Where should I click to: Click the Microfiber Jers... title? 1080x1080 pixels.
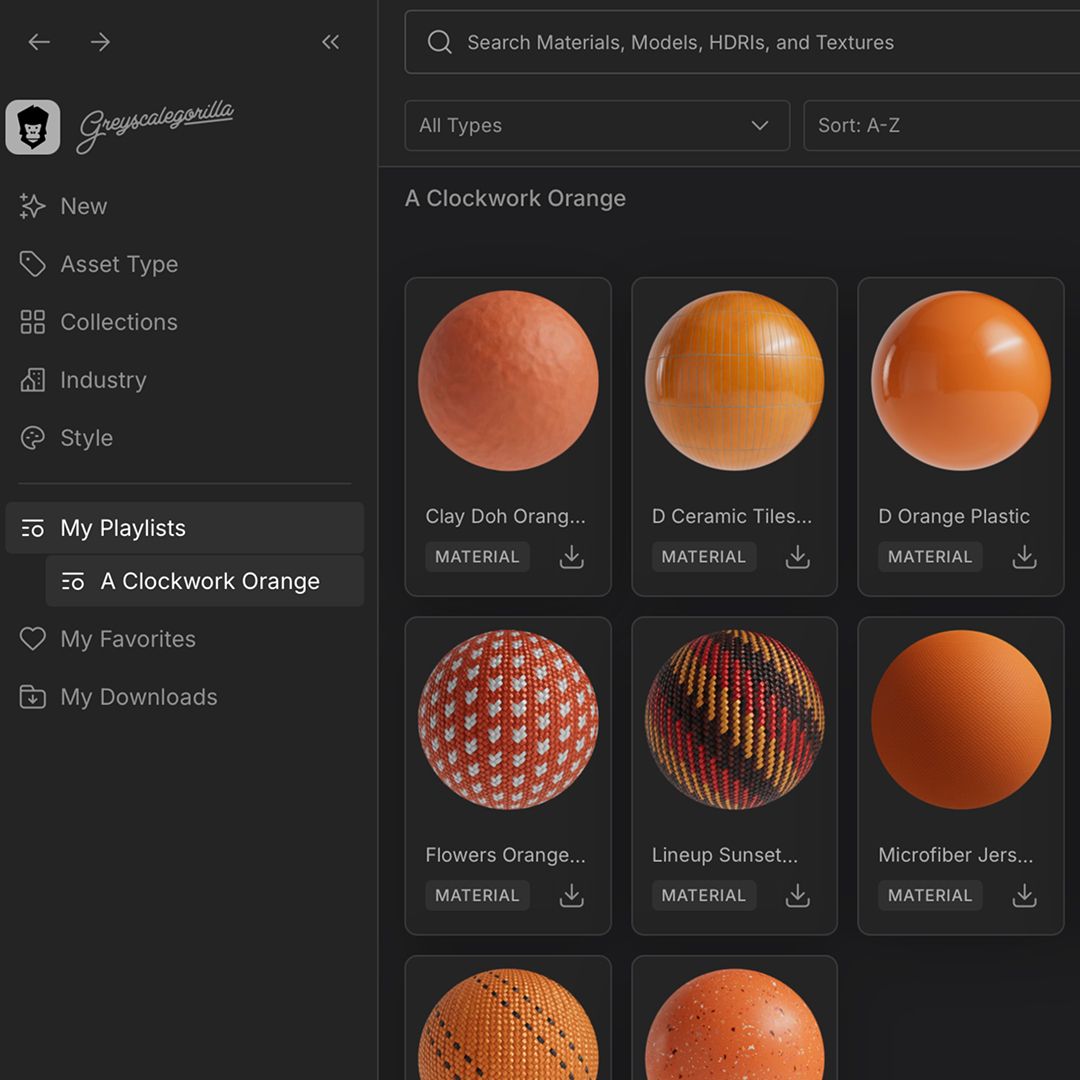point(955,855)
